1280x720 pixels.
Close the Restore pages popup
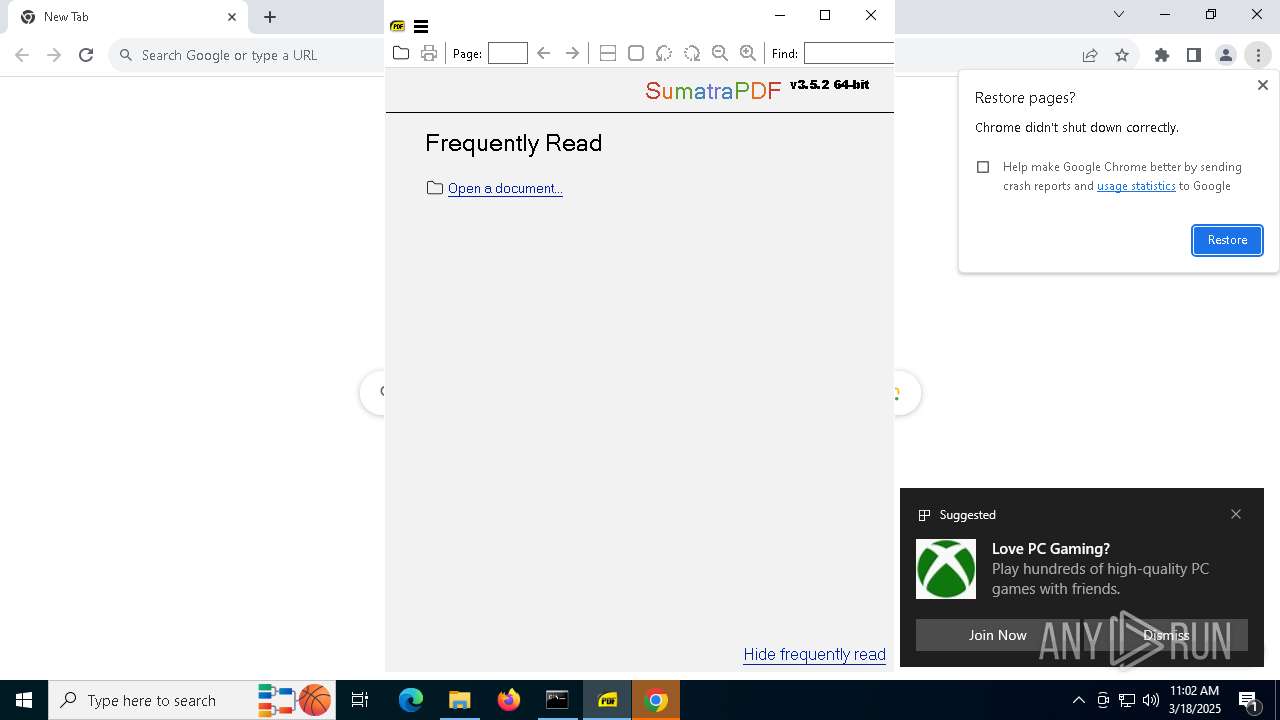1263,85
